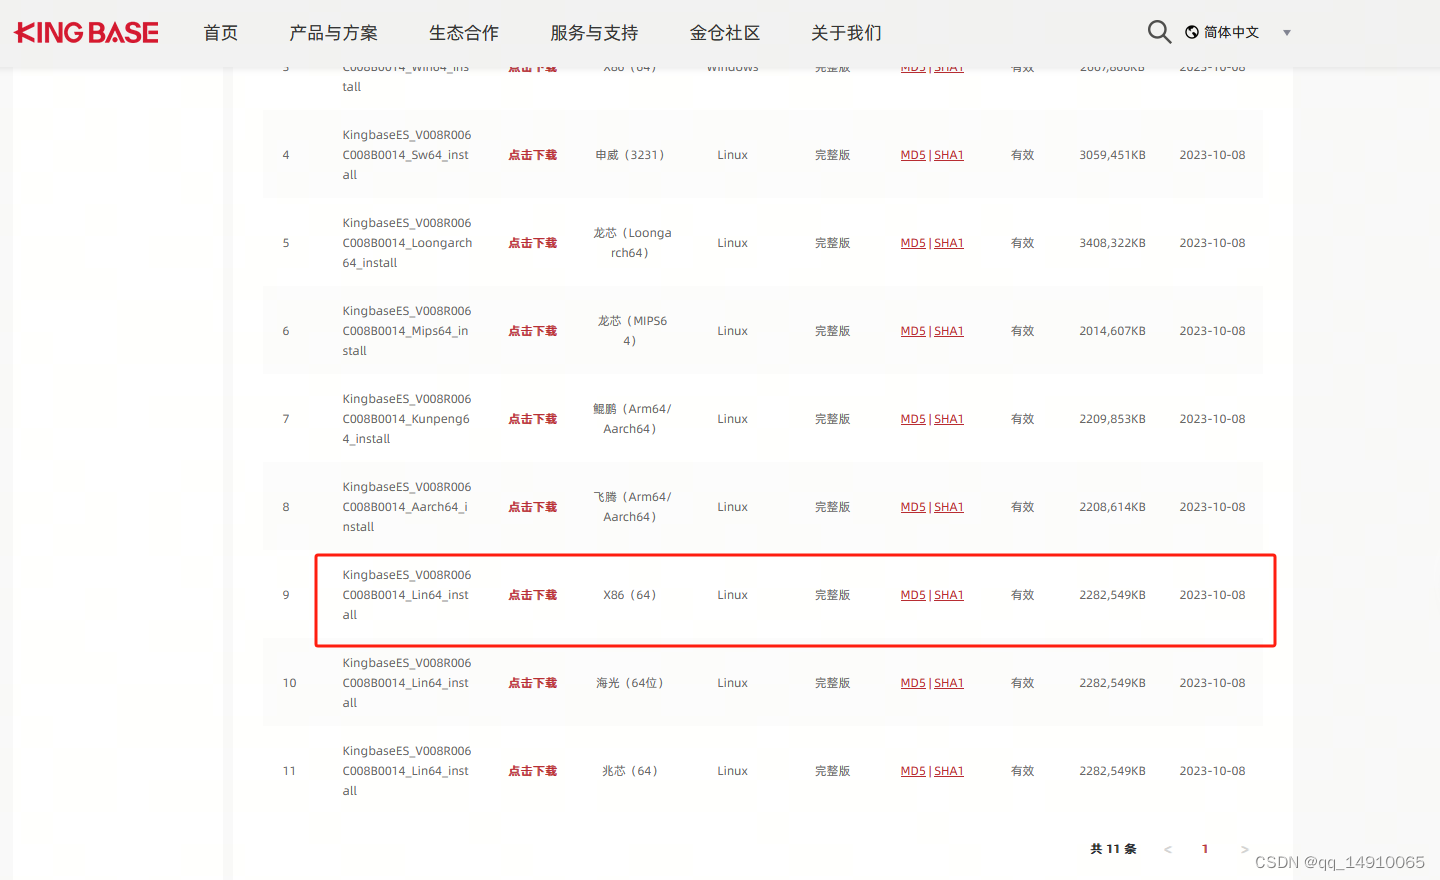Open SHA1 link in row 9
This screenshot has height=880, width=1440.
coord(949,595)
